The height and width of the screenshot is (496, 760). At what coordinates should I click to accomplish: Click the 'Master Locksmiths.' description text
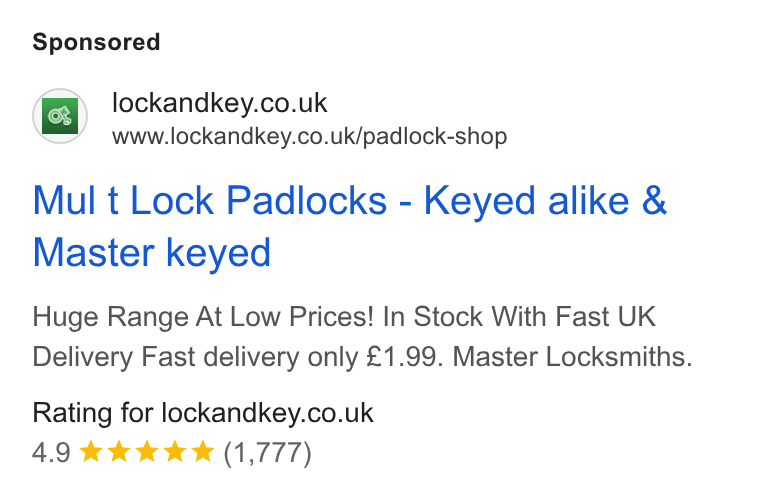[x=572, y=357]
